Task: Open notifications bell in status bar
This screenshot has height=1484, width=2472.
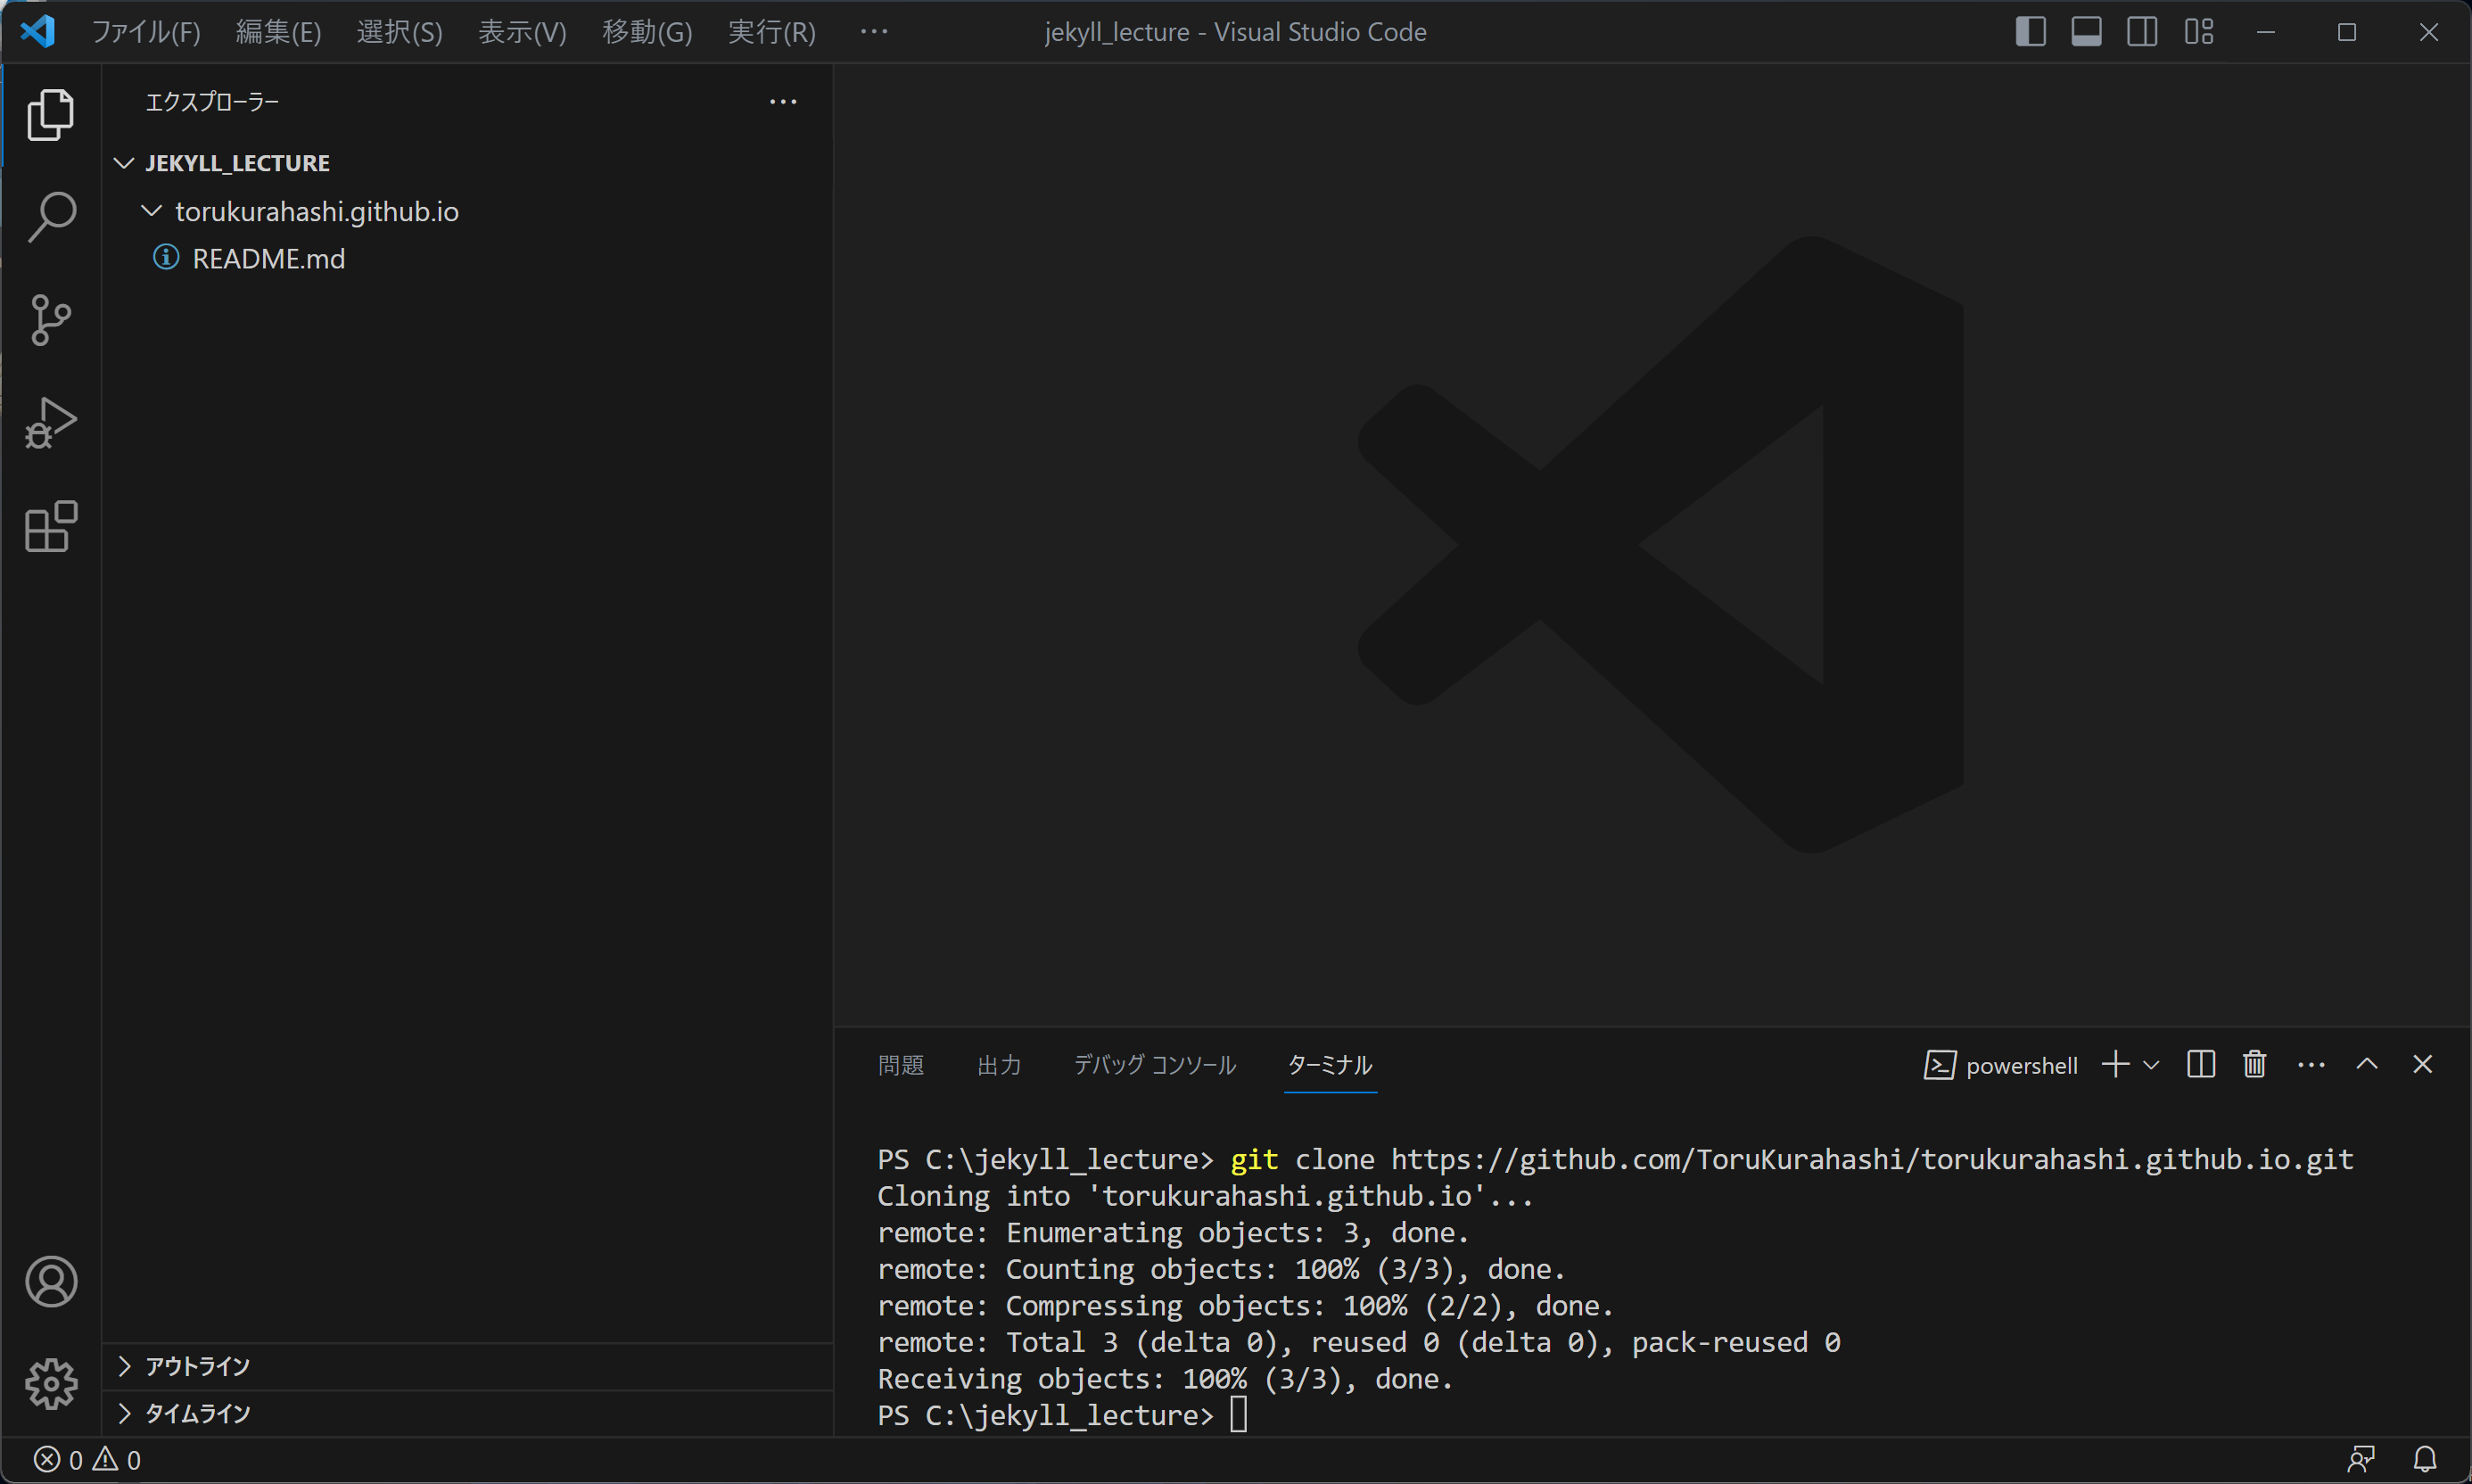Action: 2425,1460
